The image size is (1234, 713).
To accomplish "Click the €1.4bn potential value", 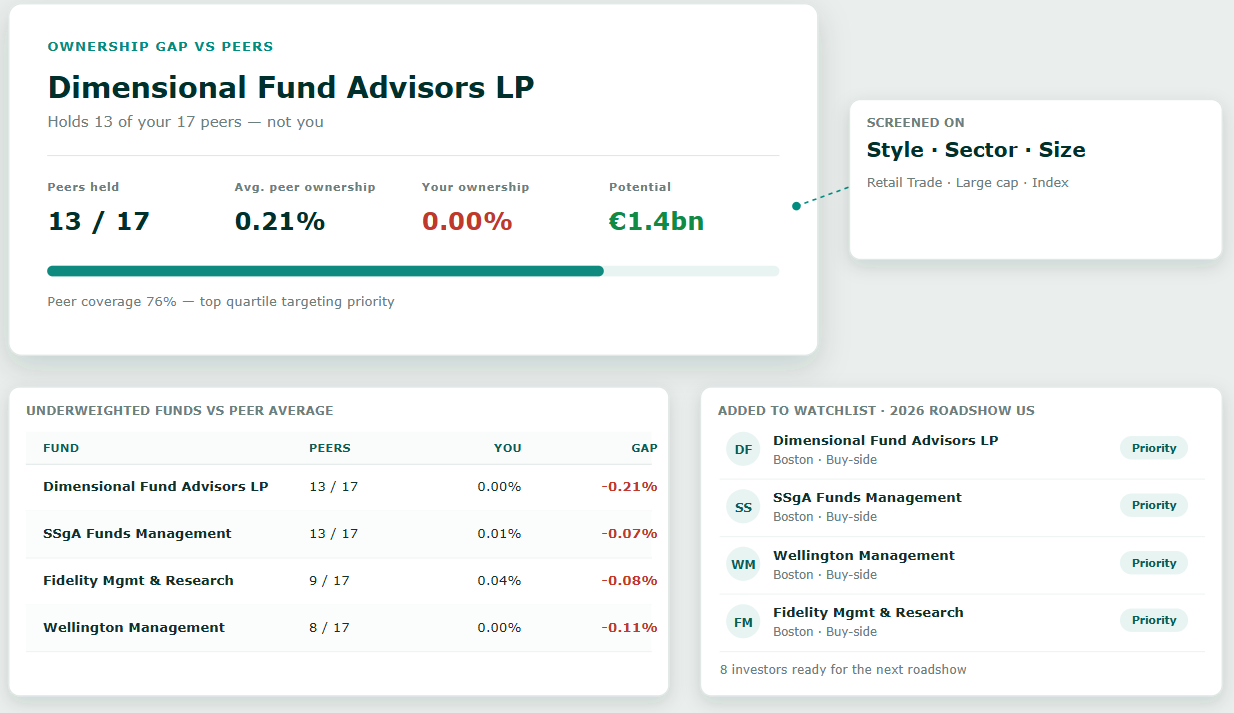I will point(656,221).
